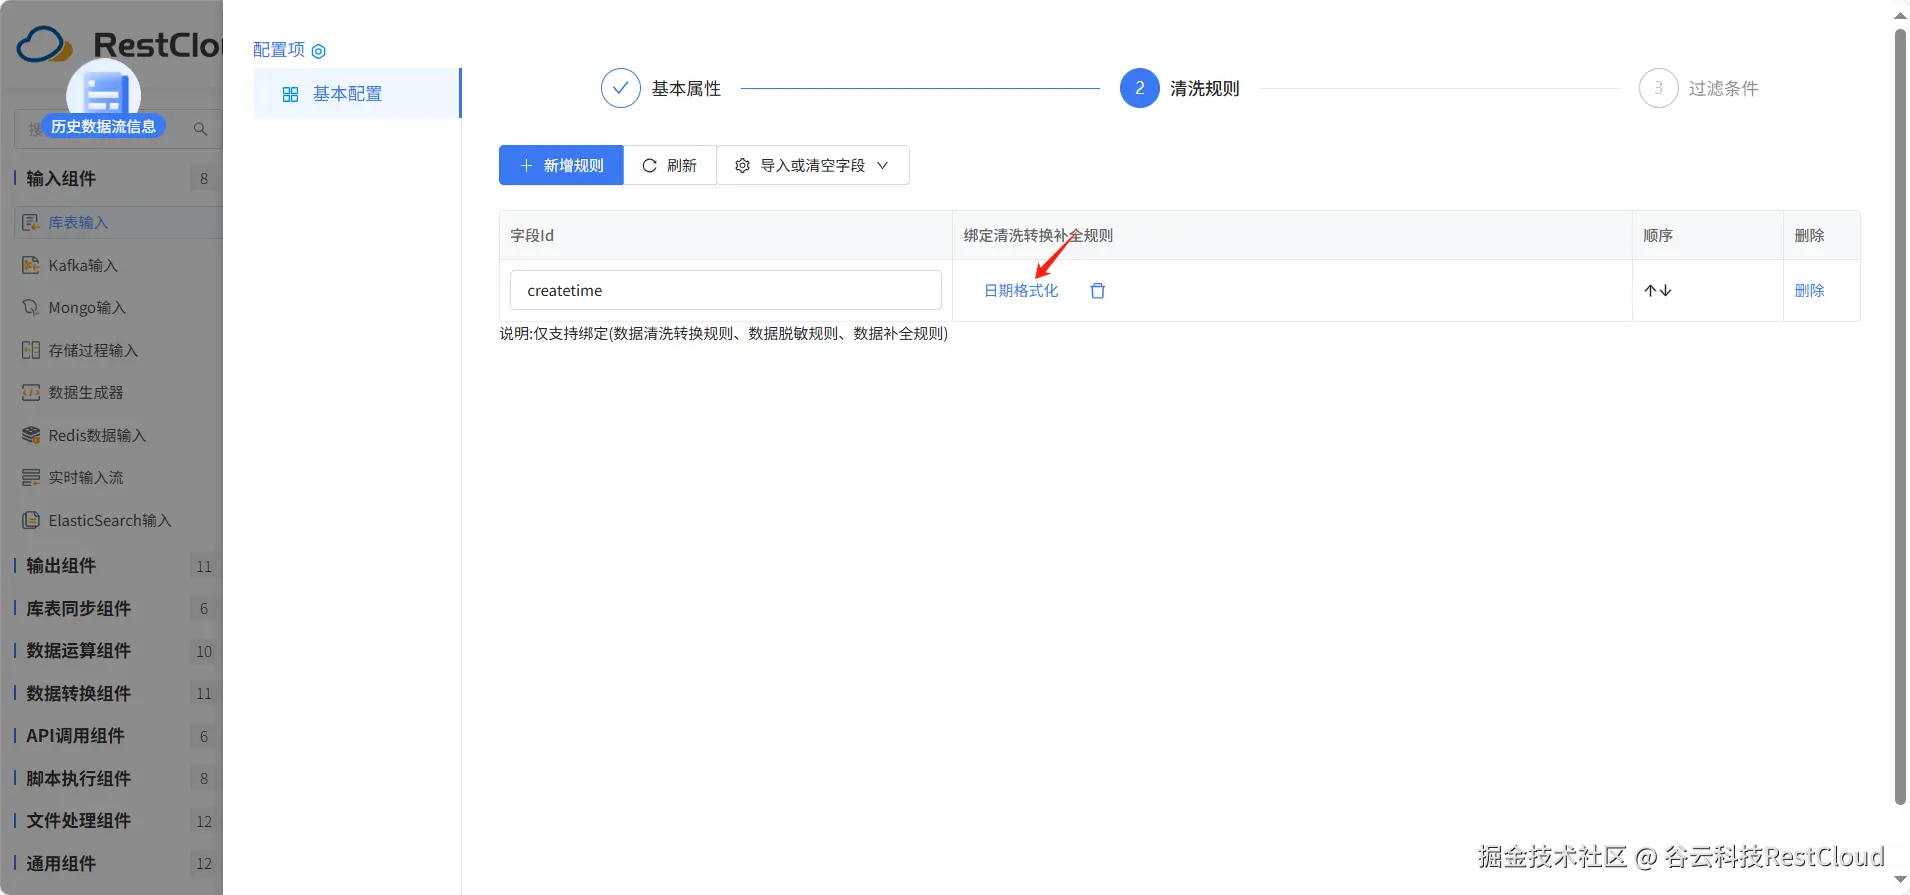Image resolution: width=1910 pixels, height=895 pixels.
Task: Click the order up-down arrows for createtime
Action: pos(1657,291)
